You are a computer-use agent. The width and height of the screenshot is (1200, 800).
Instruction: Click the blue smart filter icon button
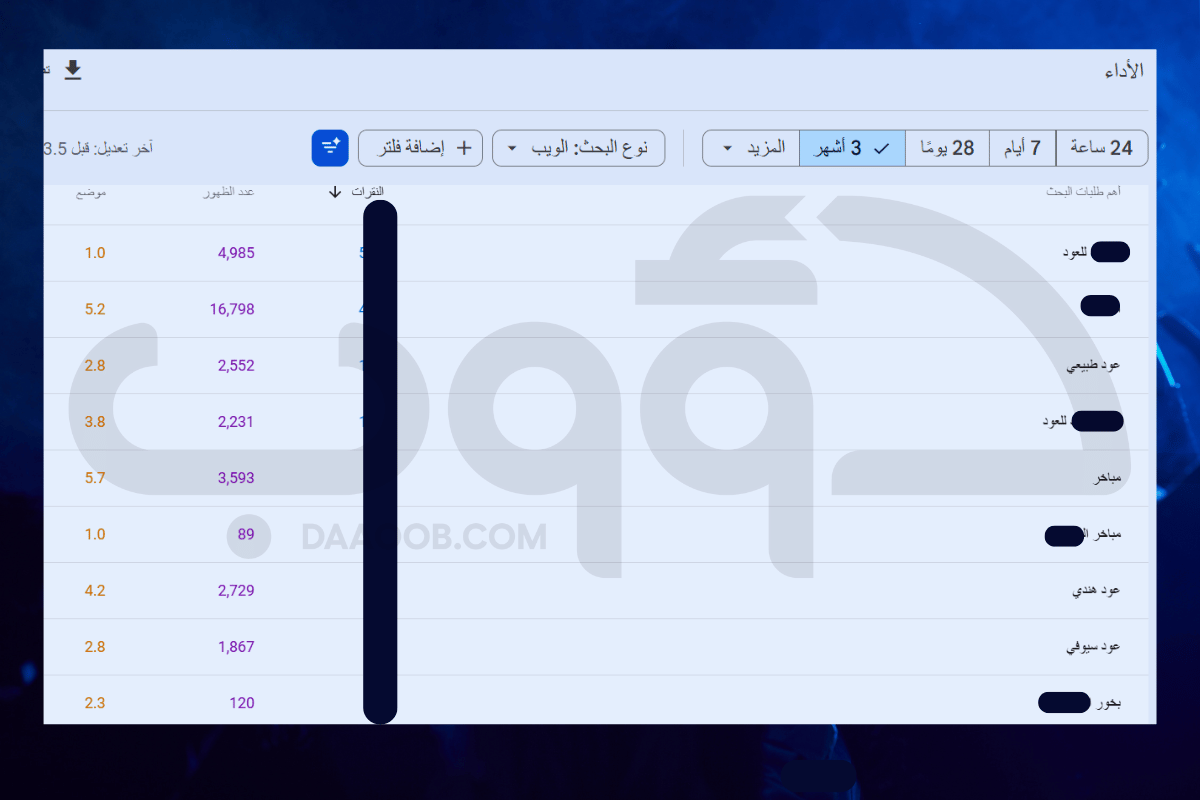coord(330,148)
